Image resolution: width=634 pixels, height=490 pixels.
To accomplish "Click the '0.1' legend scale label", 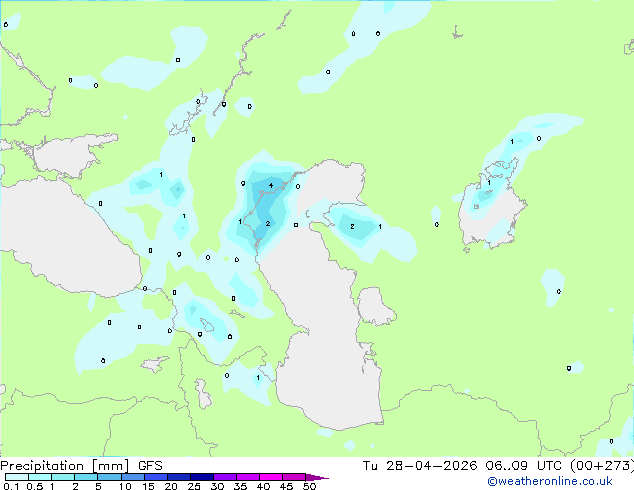I will (x=11, y=486).
